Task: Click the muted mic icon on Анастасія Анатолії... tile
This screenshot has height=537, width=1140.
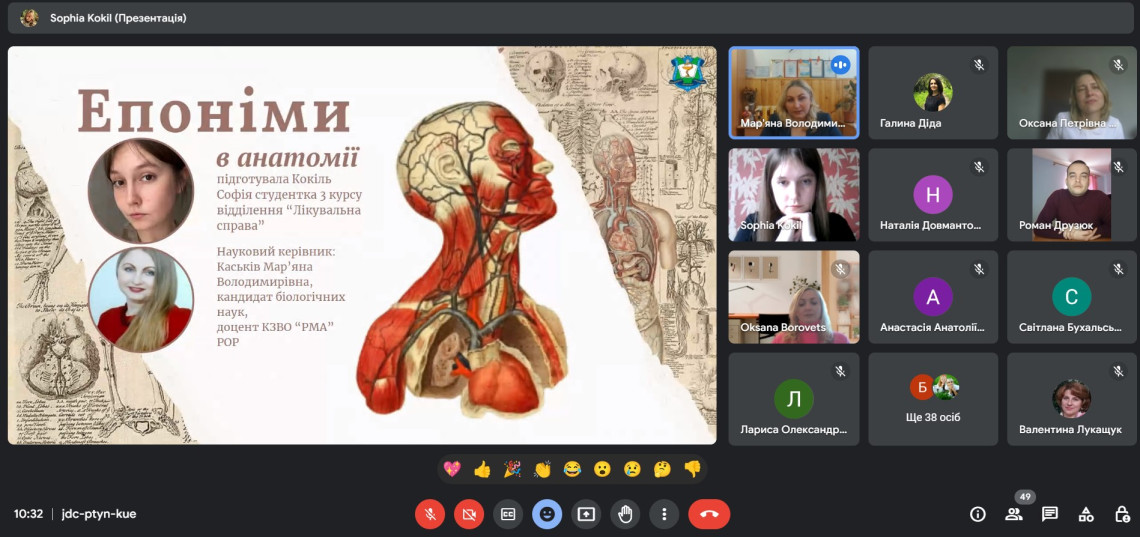Action: click(x=979, y=270)
